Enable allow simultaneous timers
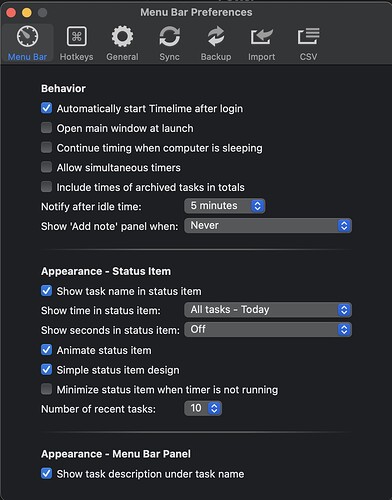Image resolution: width=392 pixels, height=500 pixels. point(46,167)
